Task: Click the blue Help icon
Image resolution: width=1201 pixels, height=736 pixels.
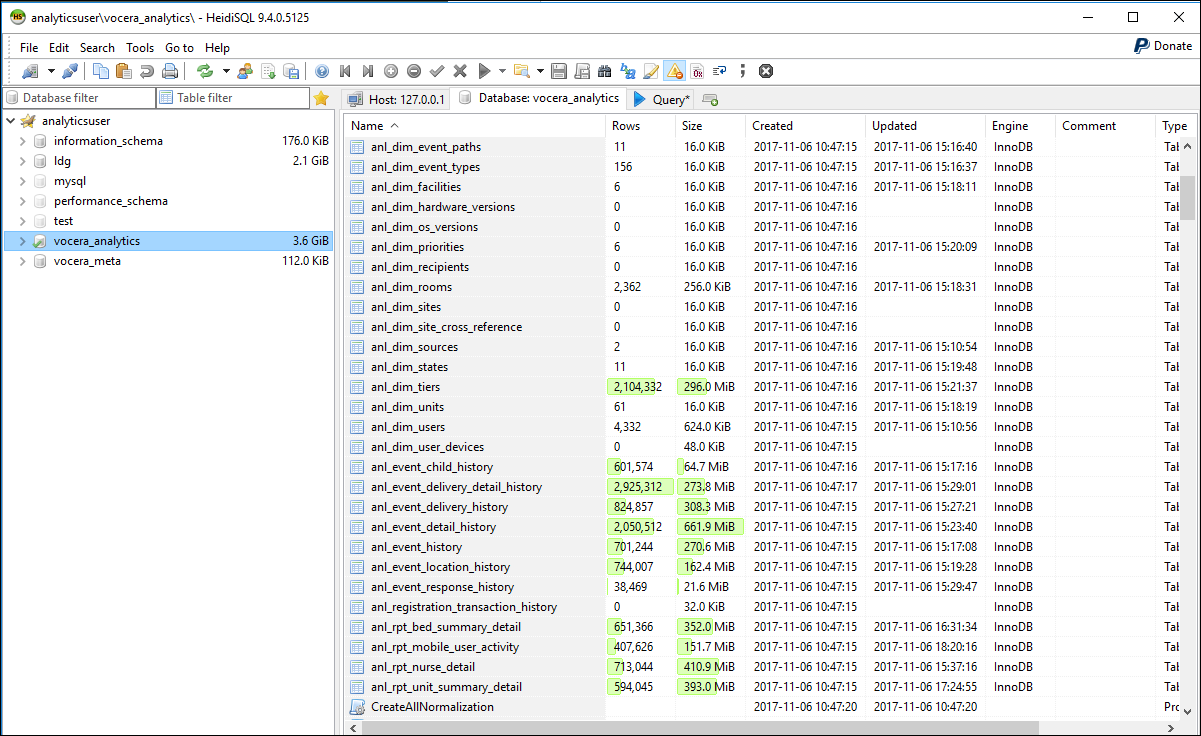Action: coord(322,71)
